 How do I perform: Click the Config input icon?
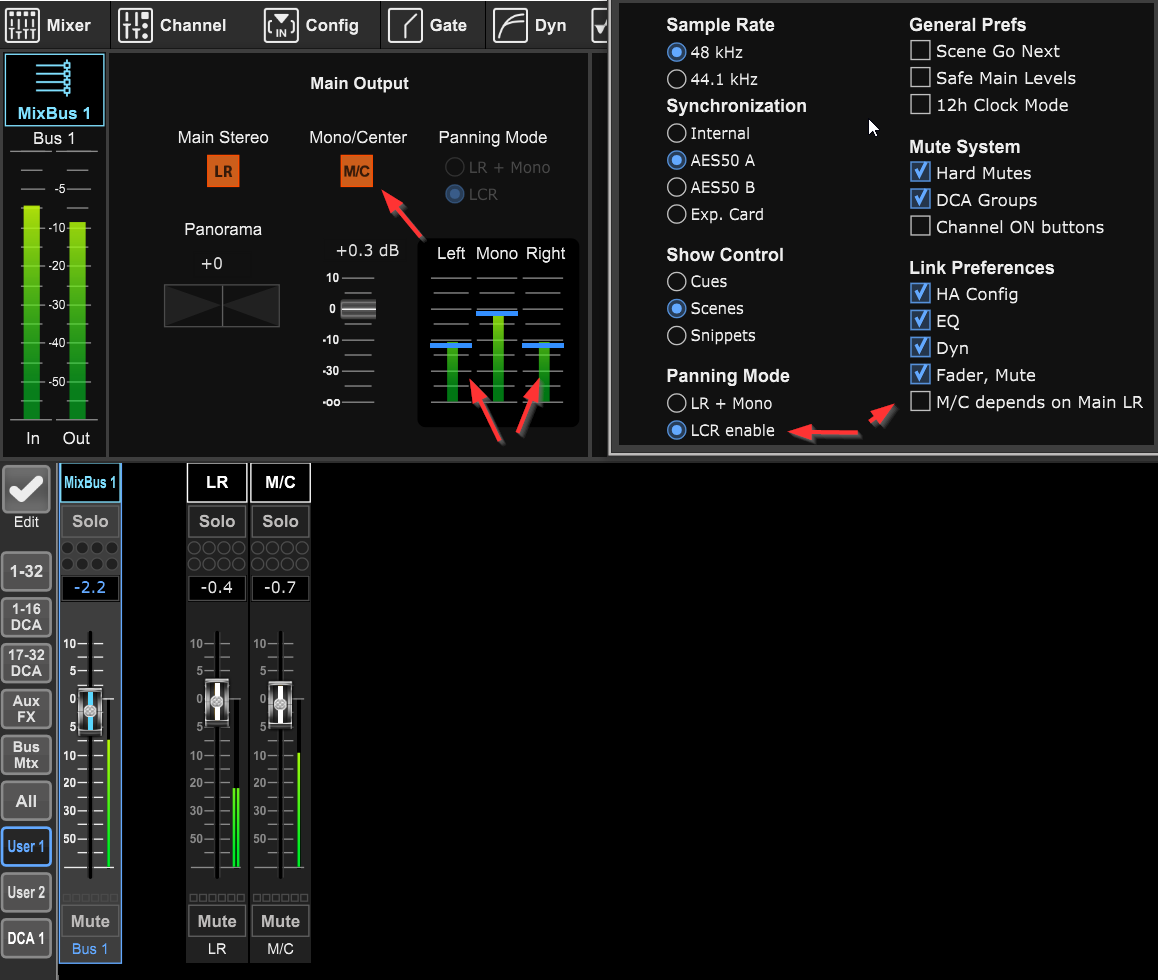pos(281,25)
